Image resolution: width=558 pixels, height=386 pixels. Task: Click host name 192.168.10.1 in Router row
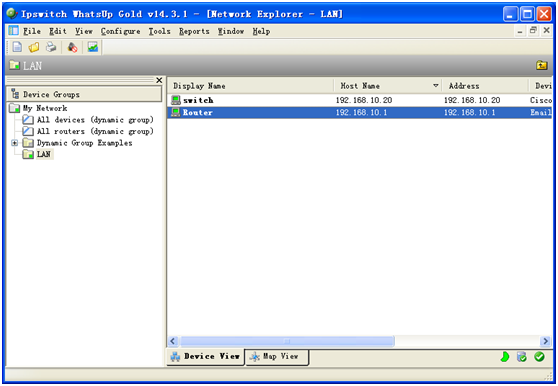(361, 112)
